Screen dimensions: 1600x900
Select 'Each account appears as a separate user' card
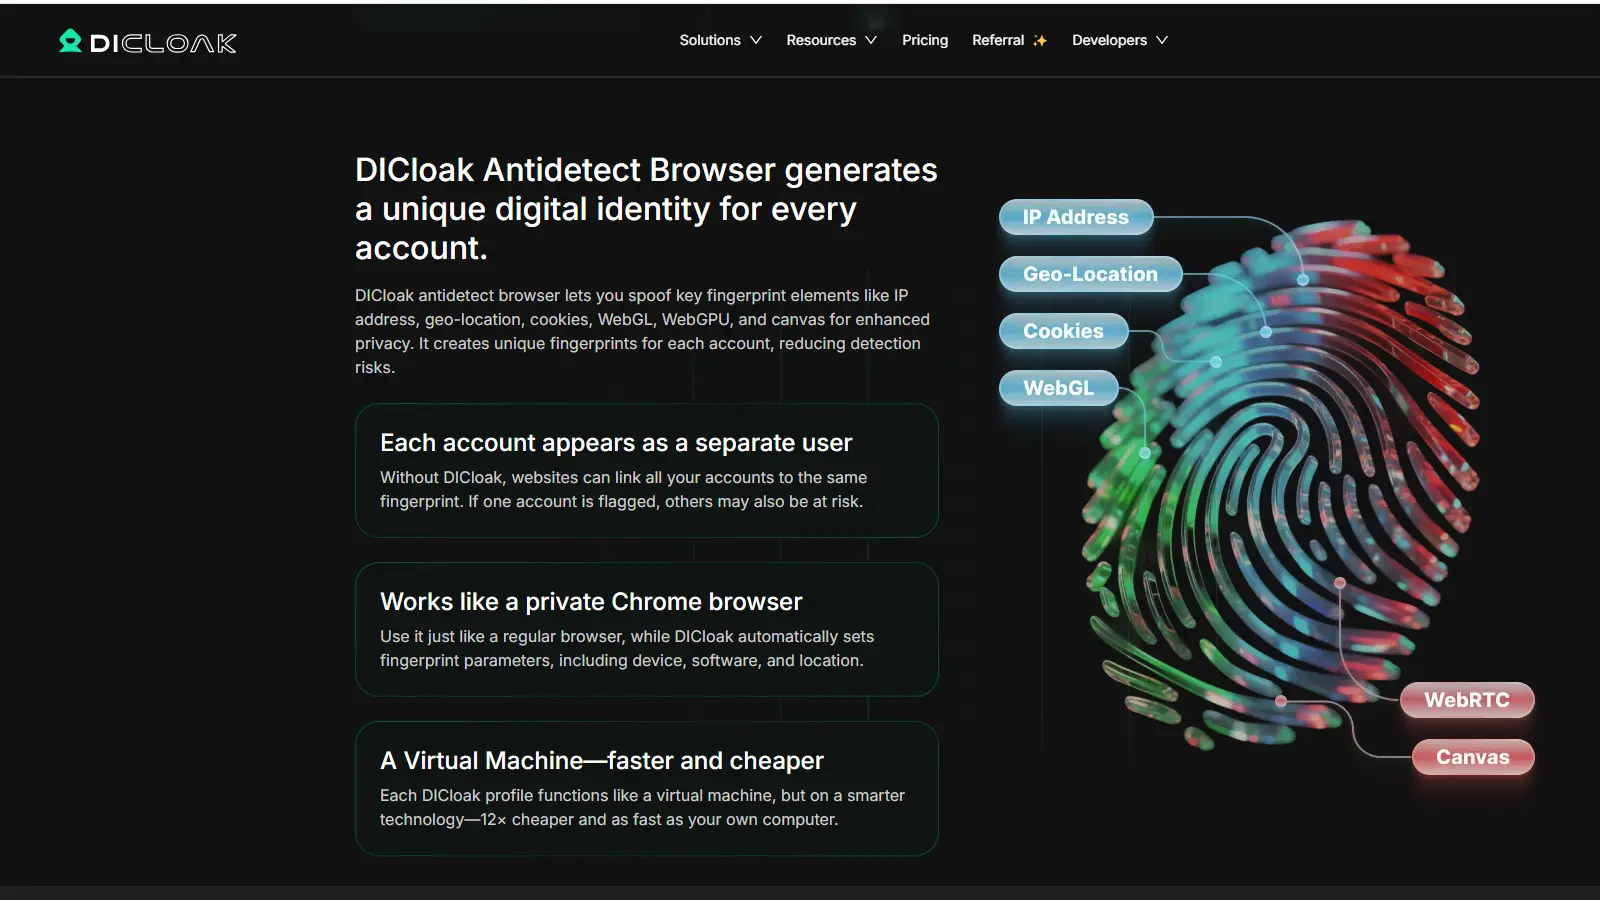[646, 470]
